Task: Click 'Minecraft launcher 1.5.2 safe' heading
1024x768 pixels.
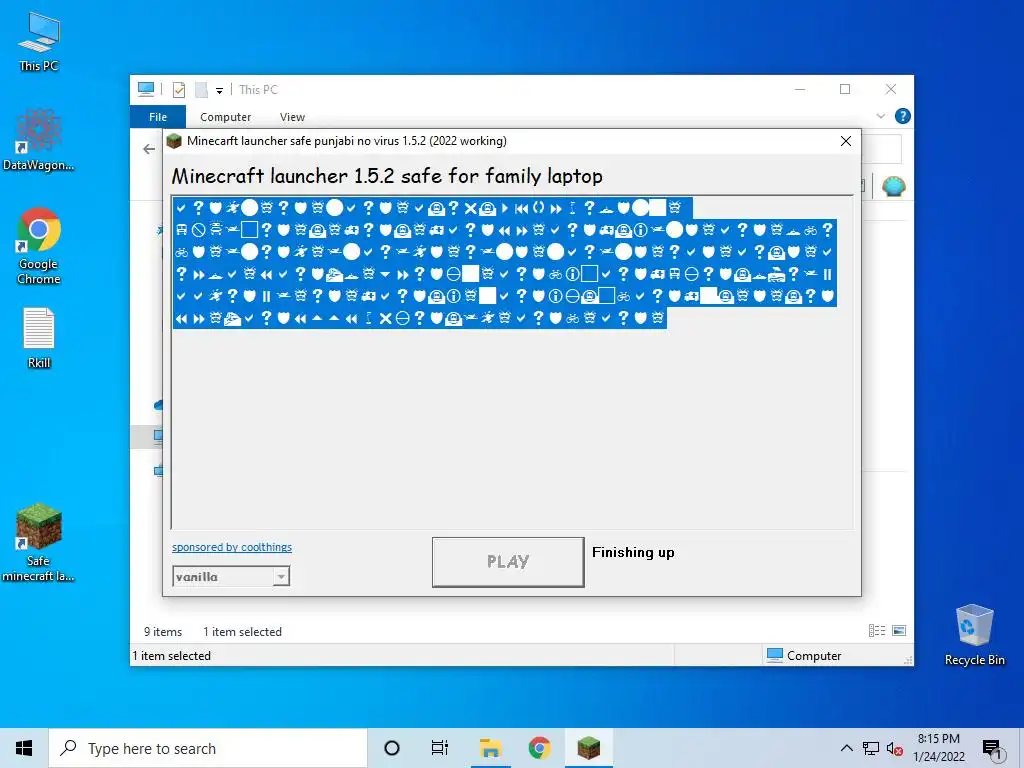Action: pos(387,176)
